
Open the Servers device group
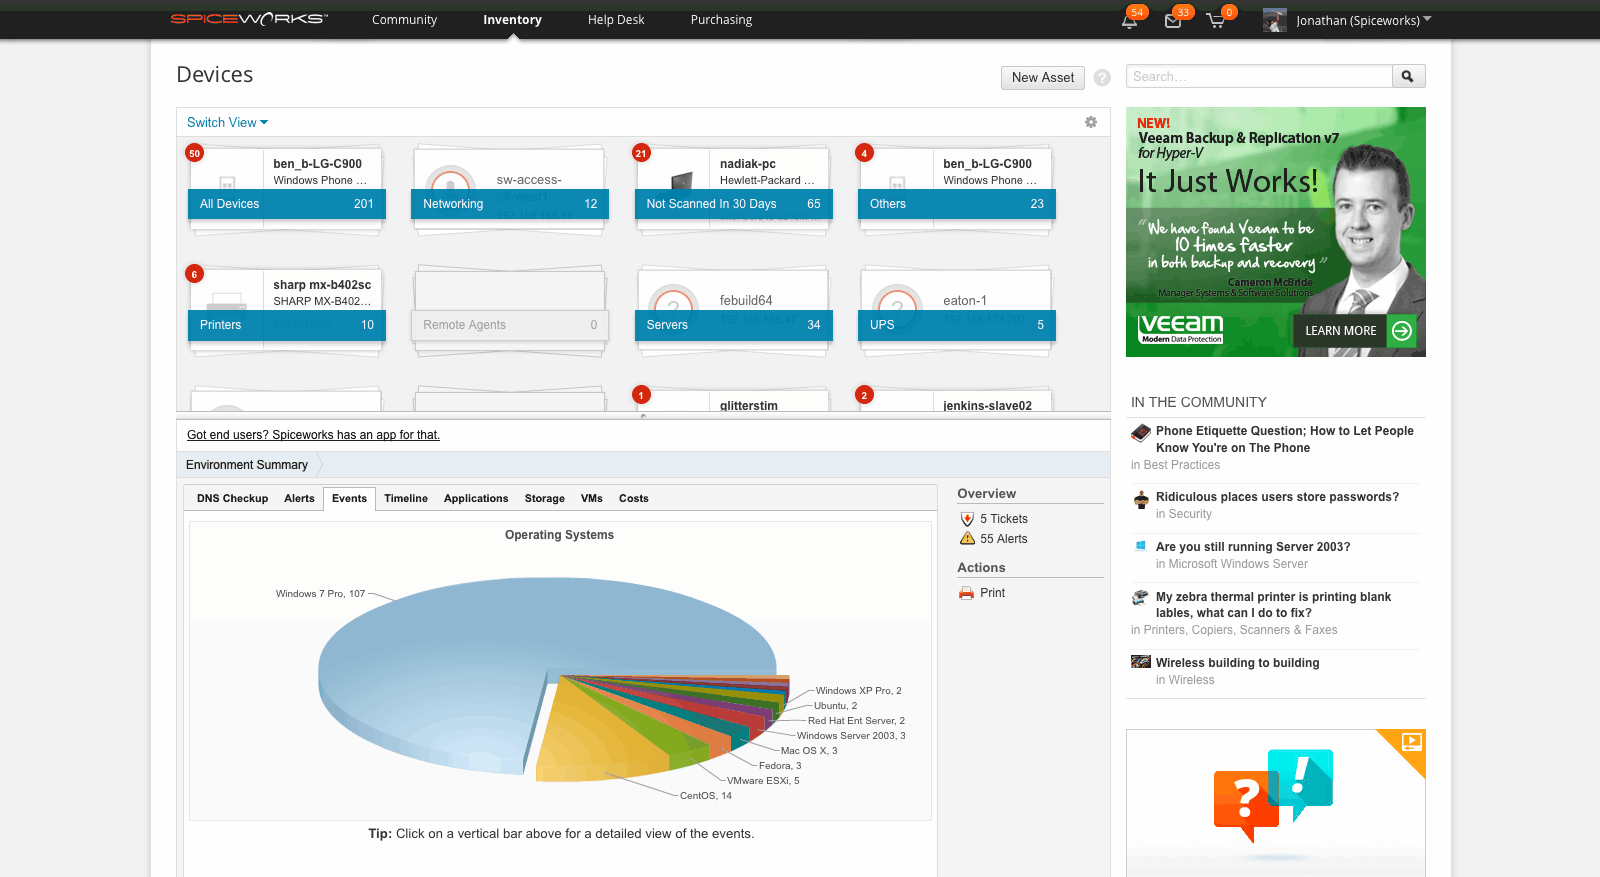point(733,325)
